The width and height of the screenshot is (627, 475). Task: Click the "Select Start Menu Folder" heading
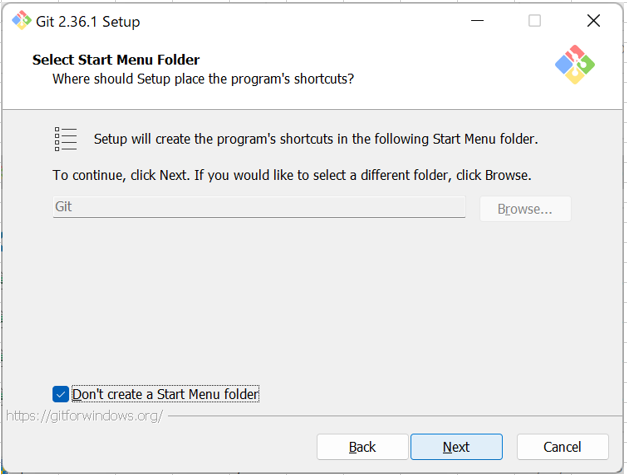[116, 60]
